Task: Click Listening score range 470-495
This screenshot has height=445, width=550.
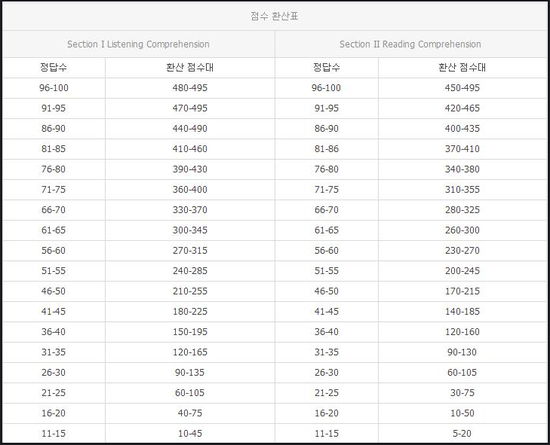Action: coord(190,108)
